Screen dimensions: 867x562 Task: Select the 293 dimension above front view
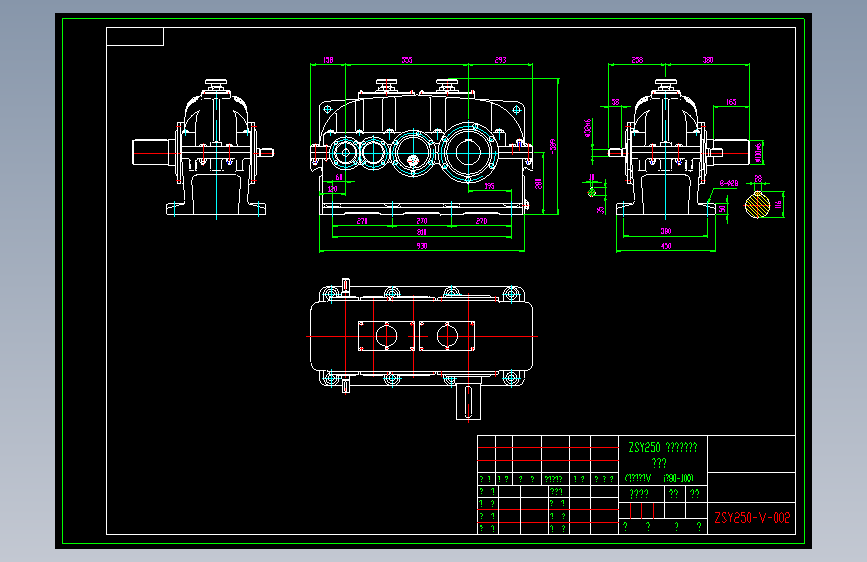click(x=500, y=60)
